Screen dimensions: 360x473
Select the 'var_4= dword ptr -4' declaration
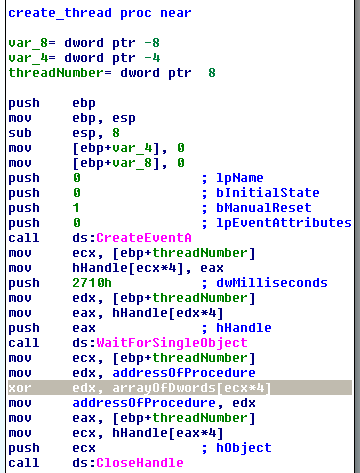pos(84,58)
